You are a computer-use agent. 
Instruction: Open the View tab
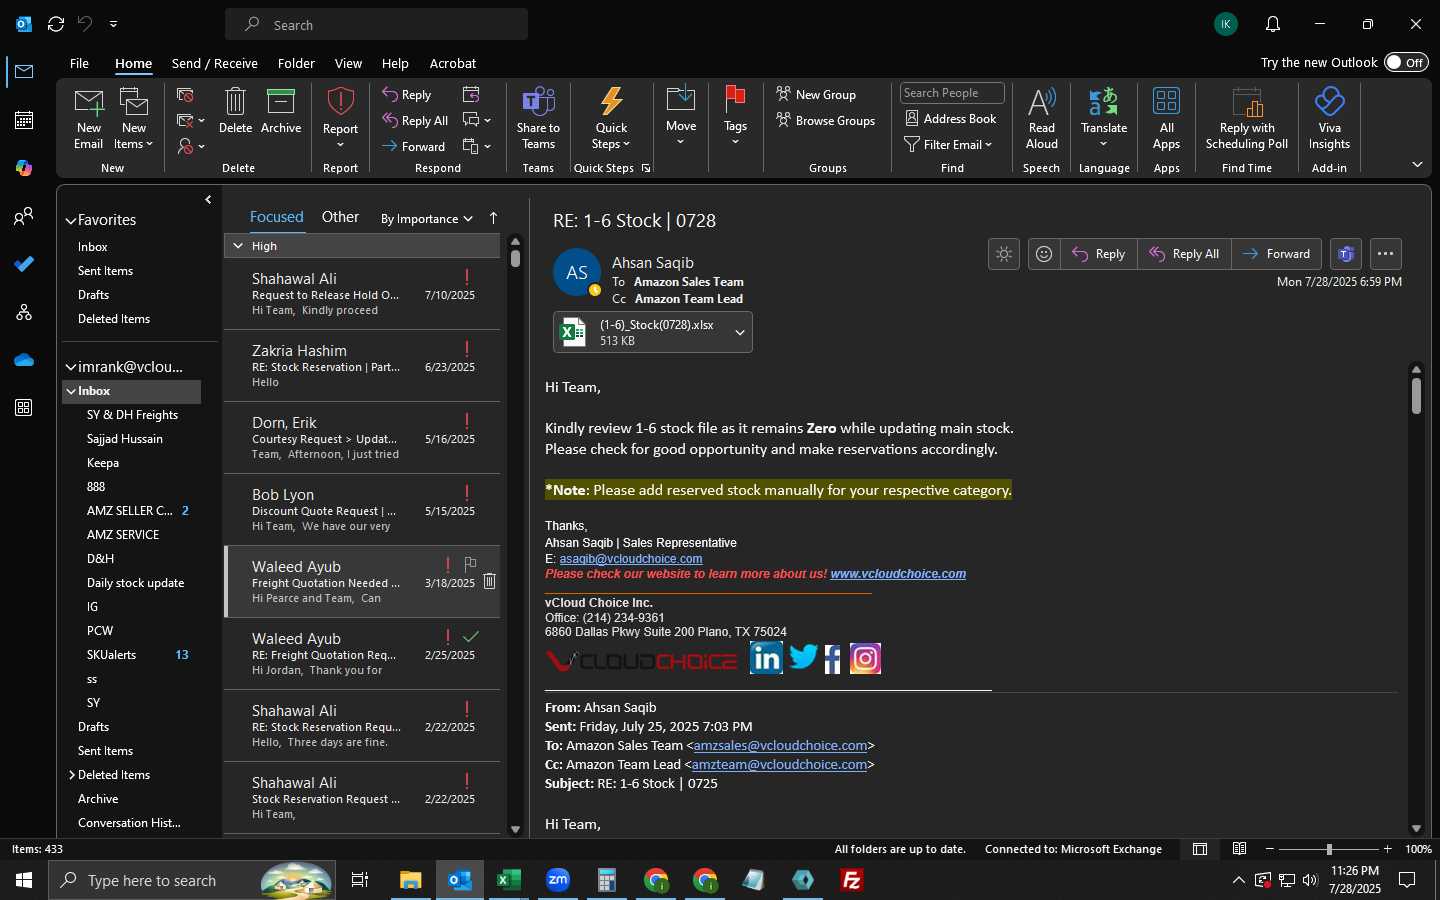pyautogui.click(x=348, y=63)
